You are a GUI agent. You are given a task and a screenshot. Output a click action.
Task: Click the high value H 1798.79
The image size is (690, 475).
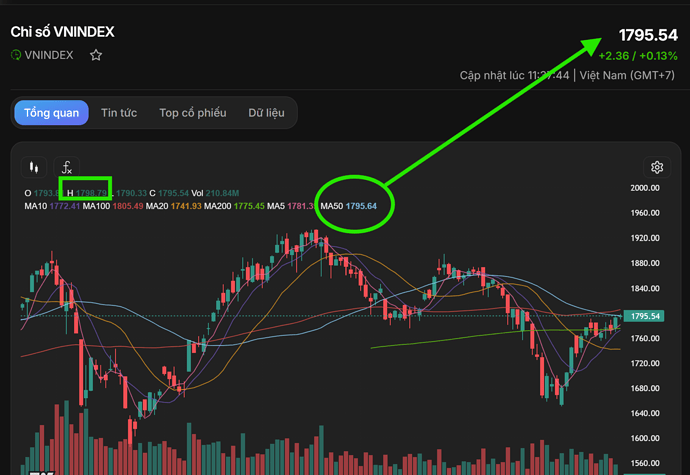coord(87,193)
